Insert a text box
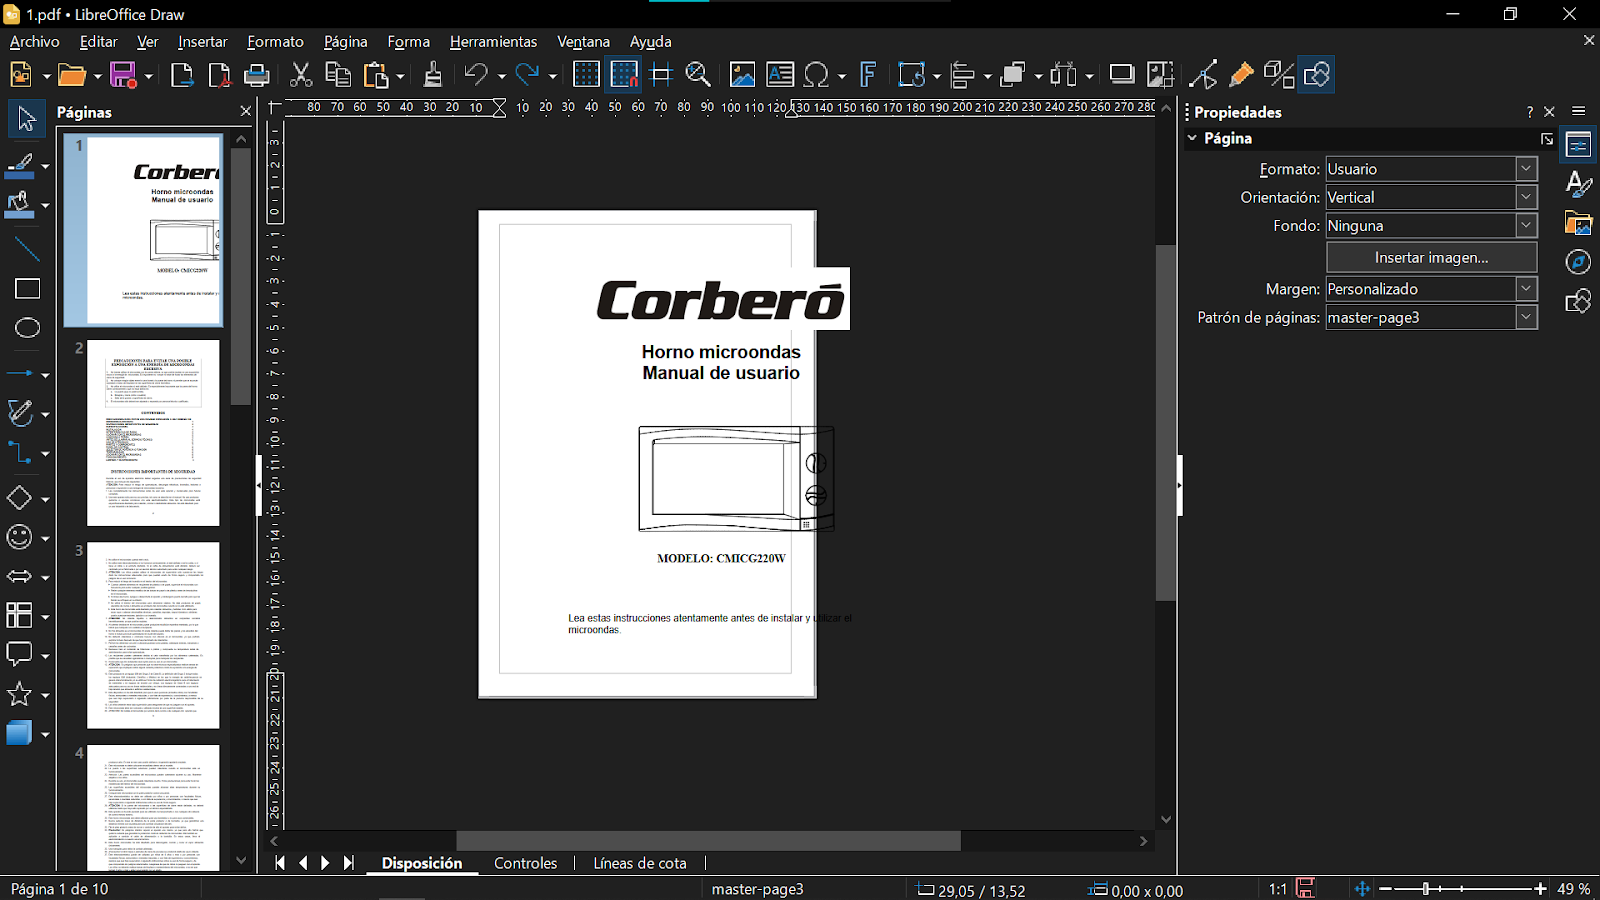The width and height of the screenshot is (1600, 900). [x=780, y=75]
